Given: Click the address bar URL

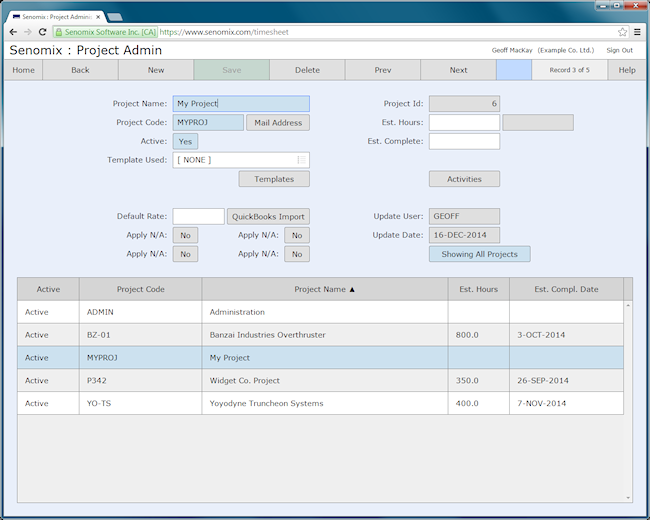Looking at the screenshot, I should (x=224, y=32).
